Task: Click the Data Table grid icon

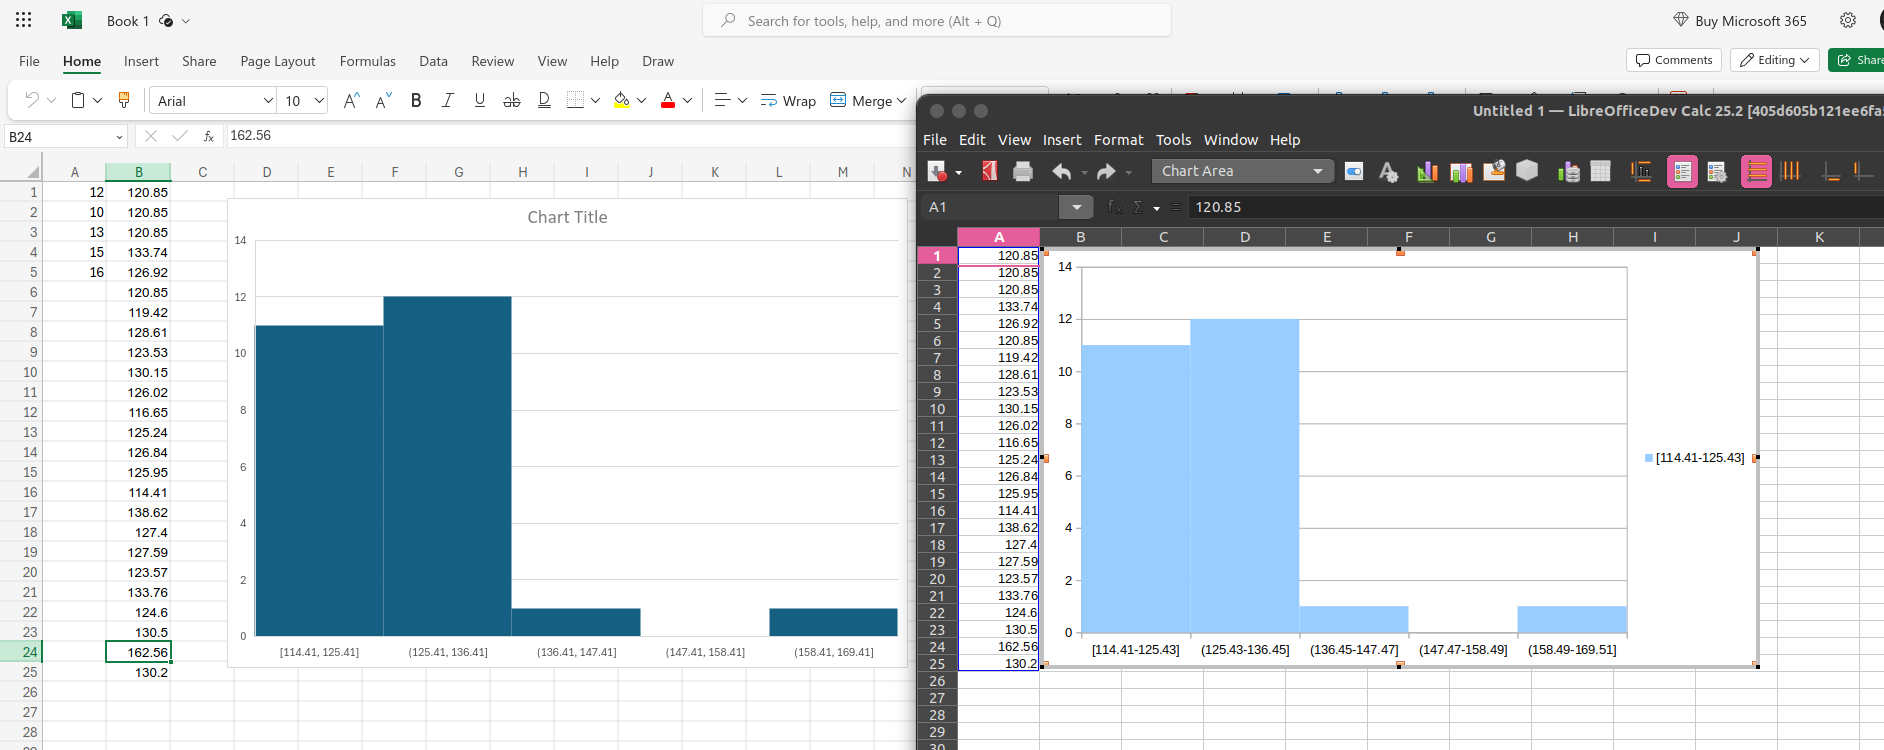Action: (x=1601, y=171)
